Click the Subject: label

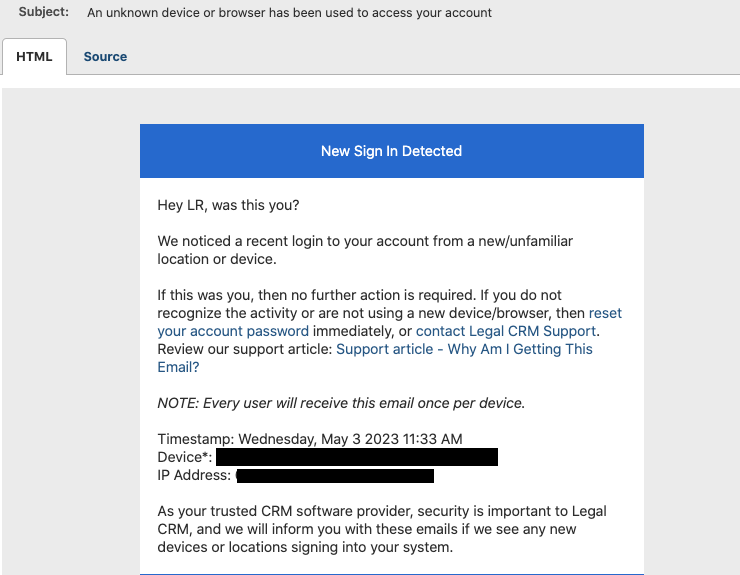tap(44, 12)
